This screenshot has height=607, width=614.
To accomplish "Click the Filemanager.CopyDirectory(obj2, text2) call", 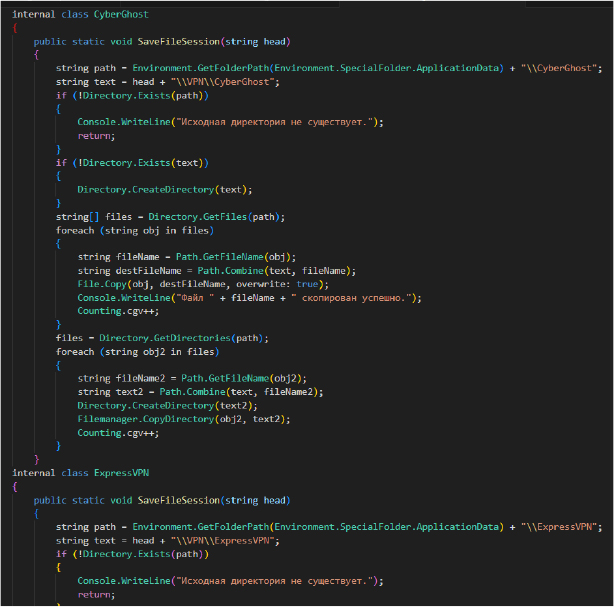I will point(181,419).
